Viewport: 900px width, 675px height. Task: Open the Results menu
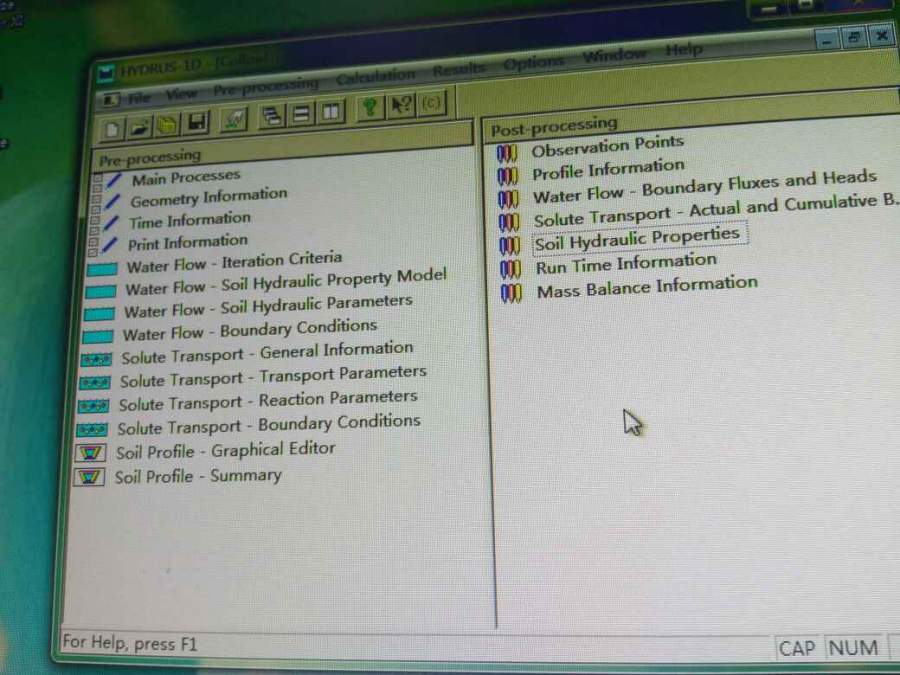click(x=459, y=69)
